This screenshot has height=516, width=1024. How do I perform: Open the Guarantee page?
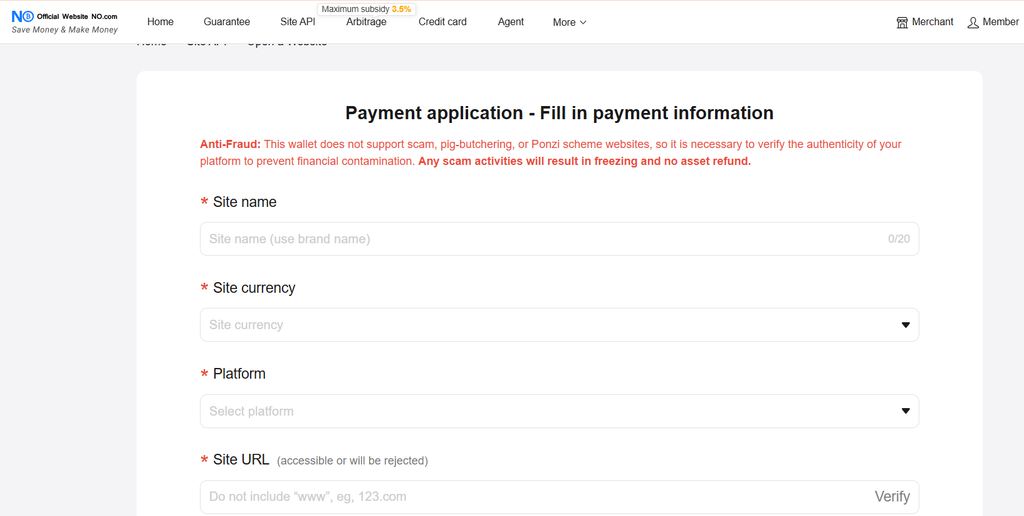click(227, 22)
